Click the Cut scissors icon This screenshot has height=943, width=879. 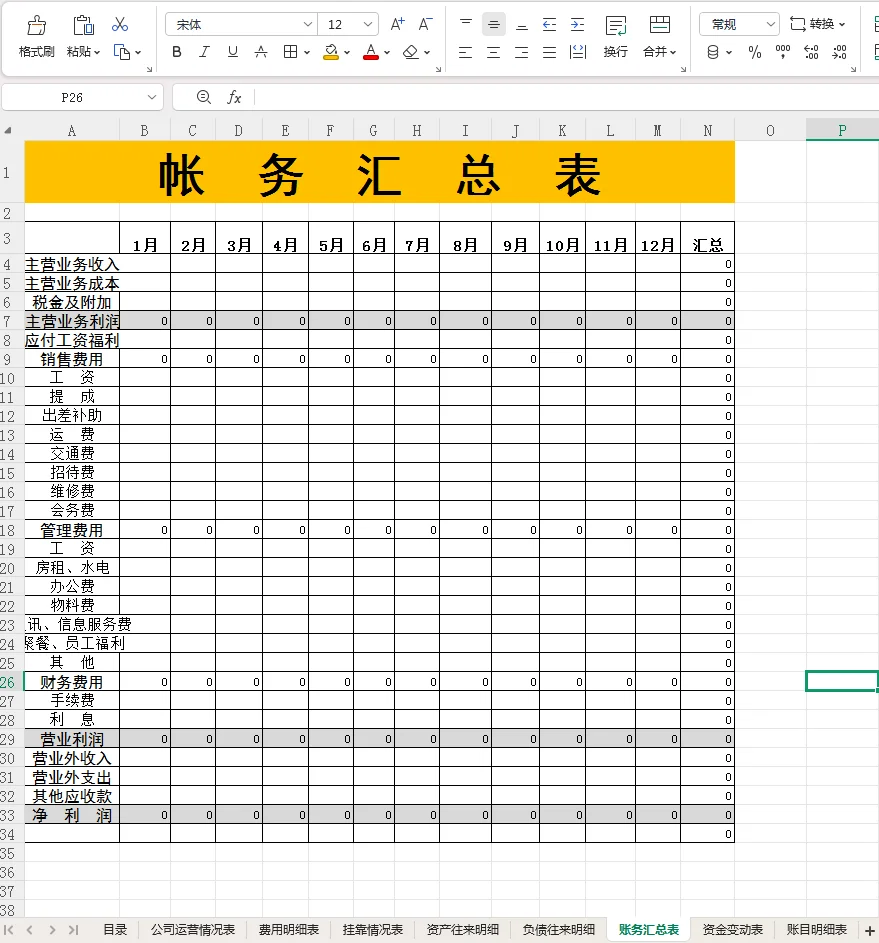pos(120,25)
